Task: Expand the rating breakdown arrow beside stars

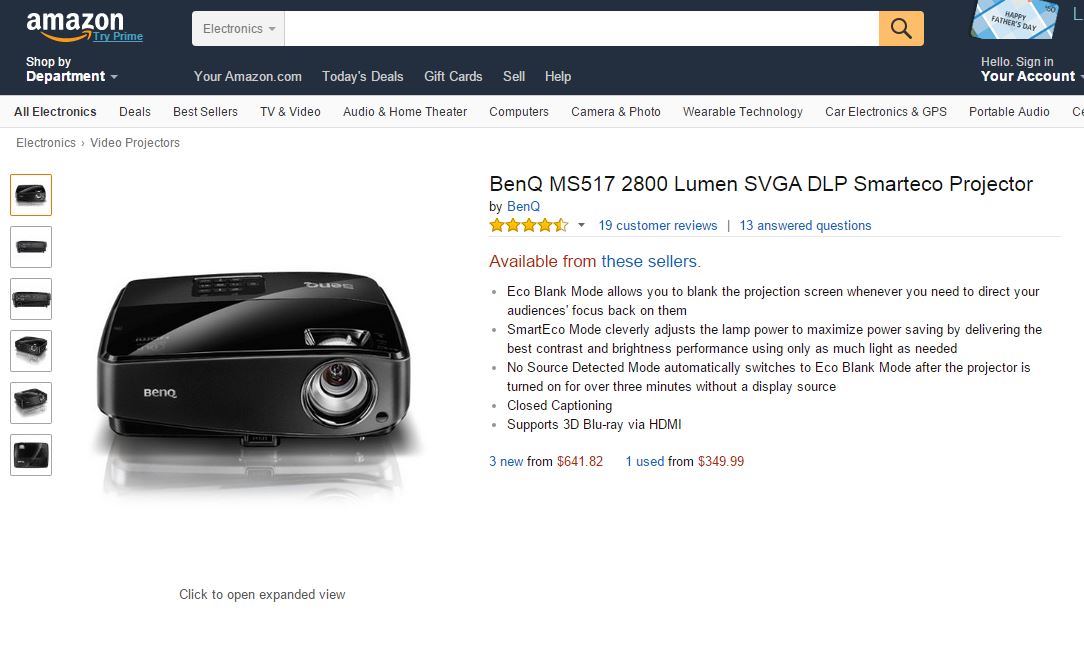Action: pyautogui.click(x=581, y=225)
